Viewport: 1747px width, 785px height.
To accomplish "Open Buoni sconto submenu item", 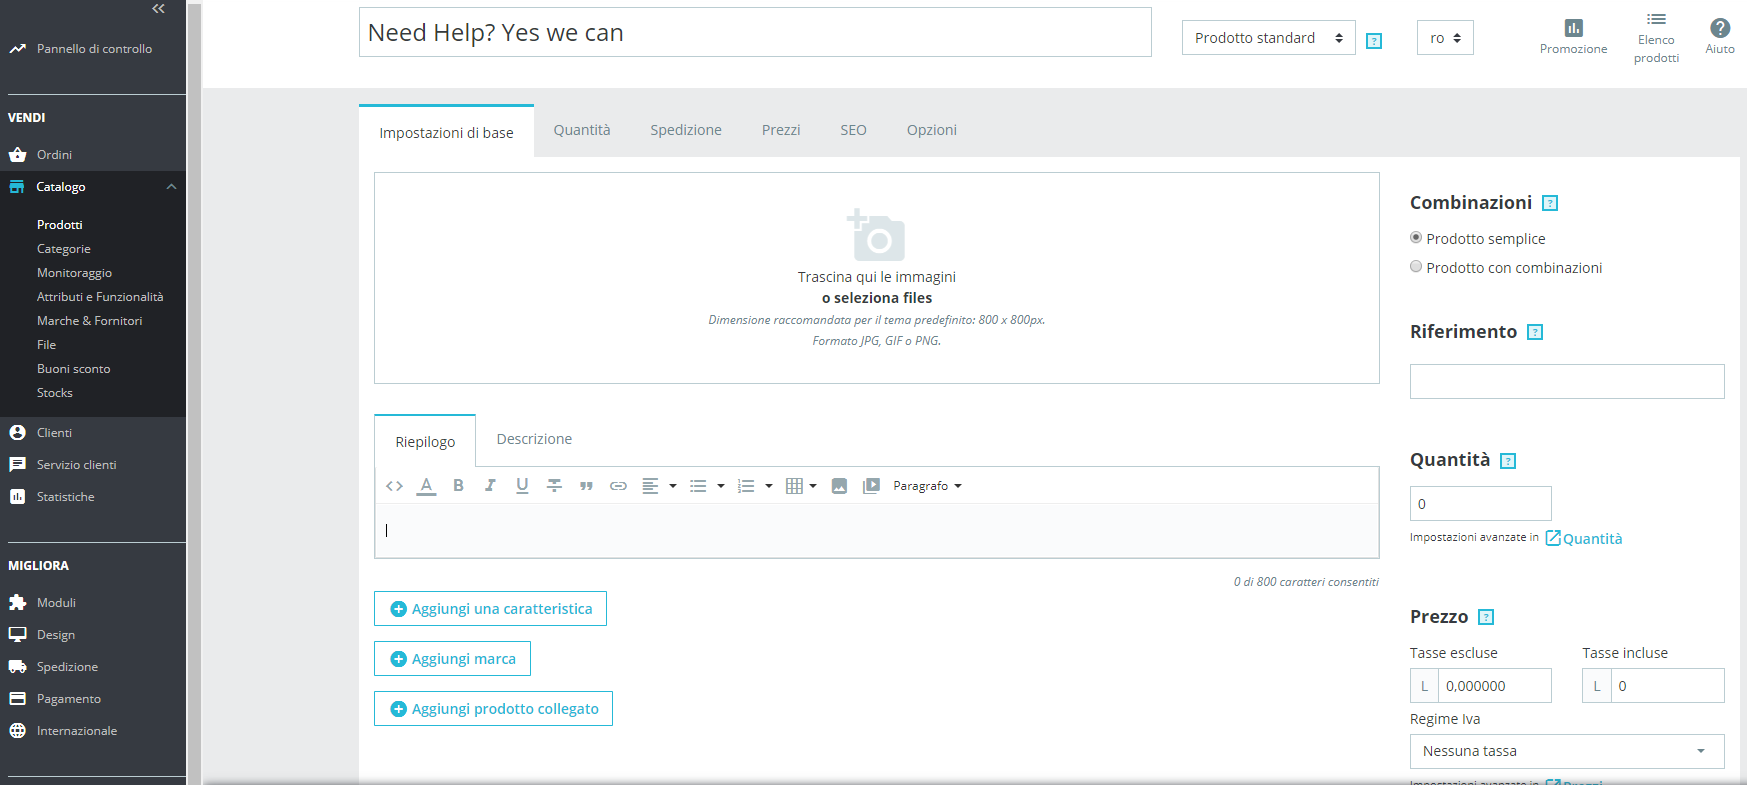I will pyautogui.click(x=73, y=369).
